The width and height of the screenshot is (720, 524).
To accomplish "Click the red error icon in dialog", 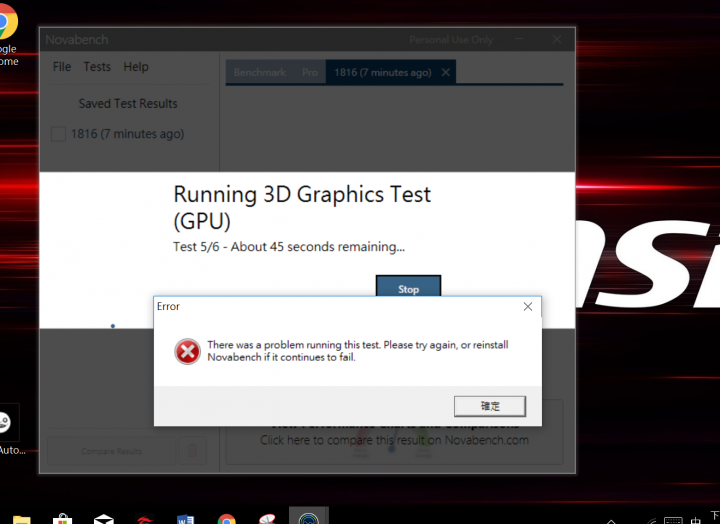I will [187, 351].
